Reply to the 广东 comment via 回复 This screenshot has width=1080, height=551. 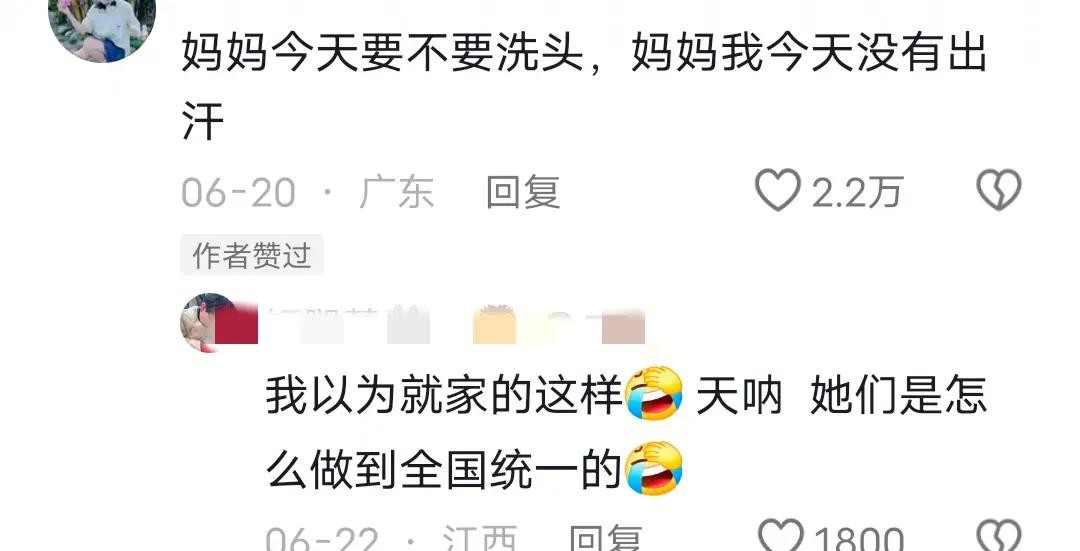523,191
